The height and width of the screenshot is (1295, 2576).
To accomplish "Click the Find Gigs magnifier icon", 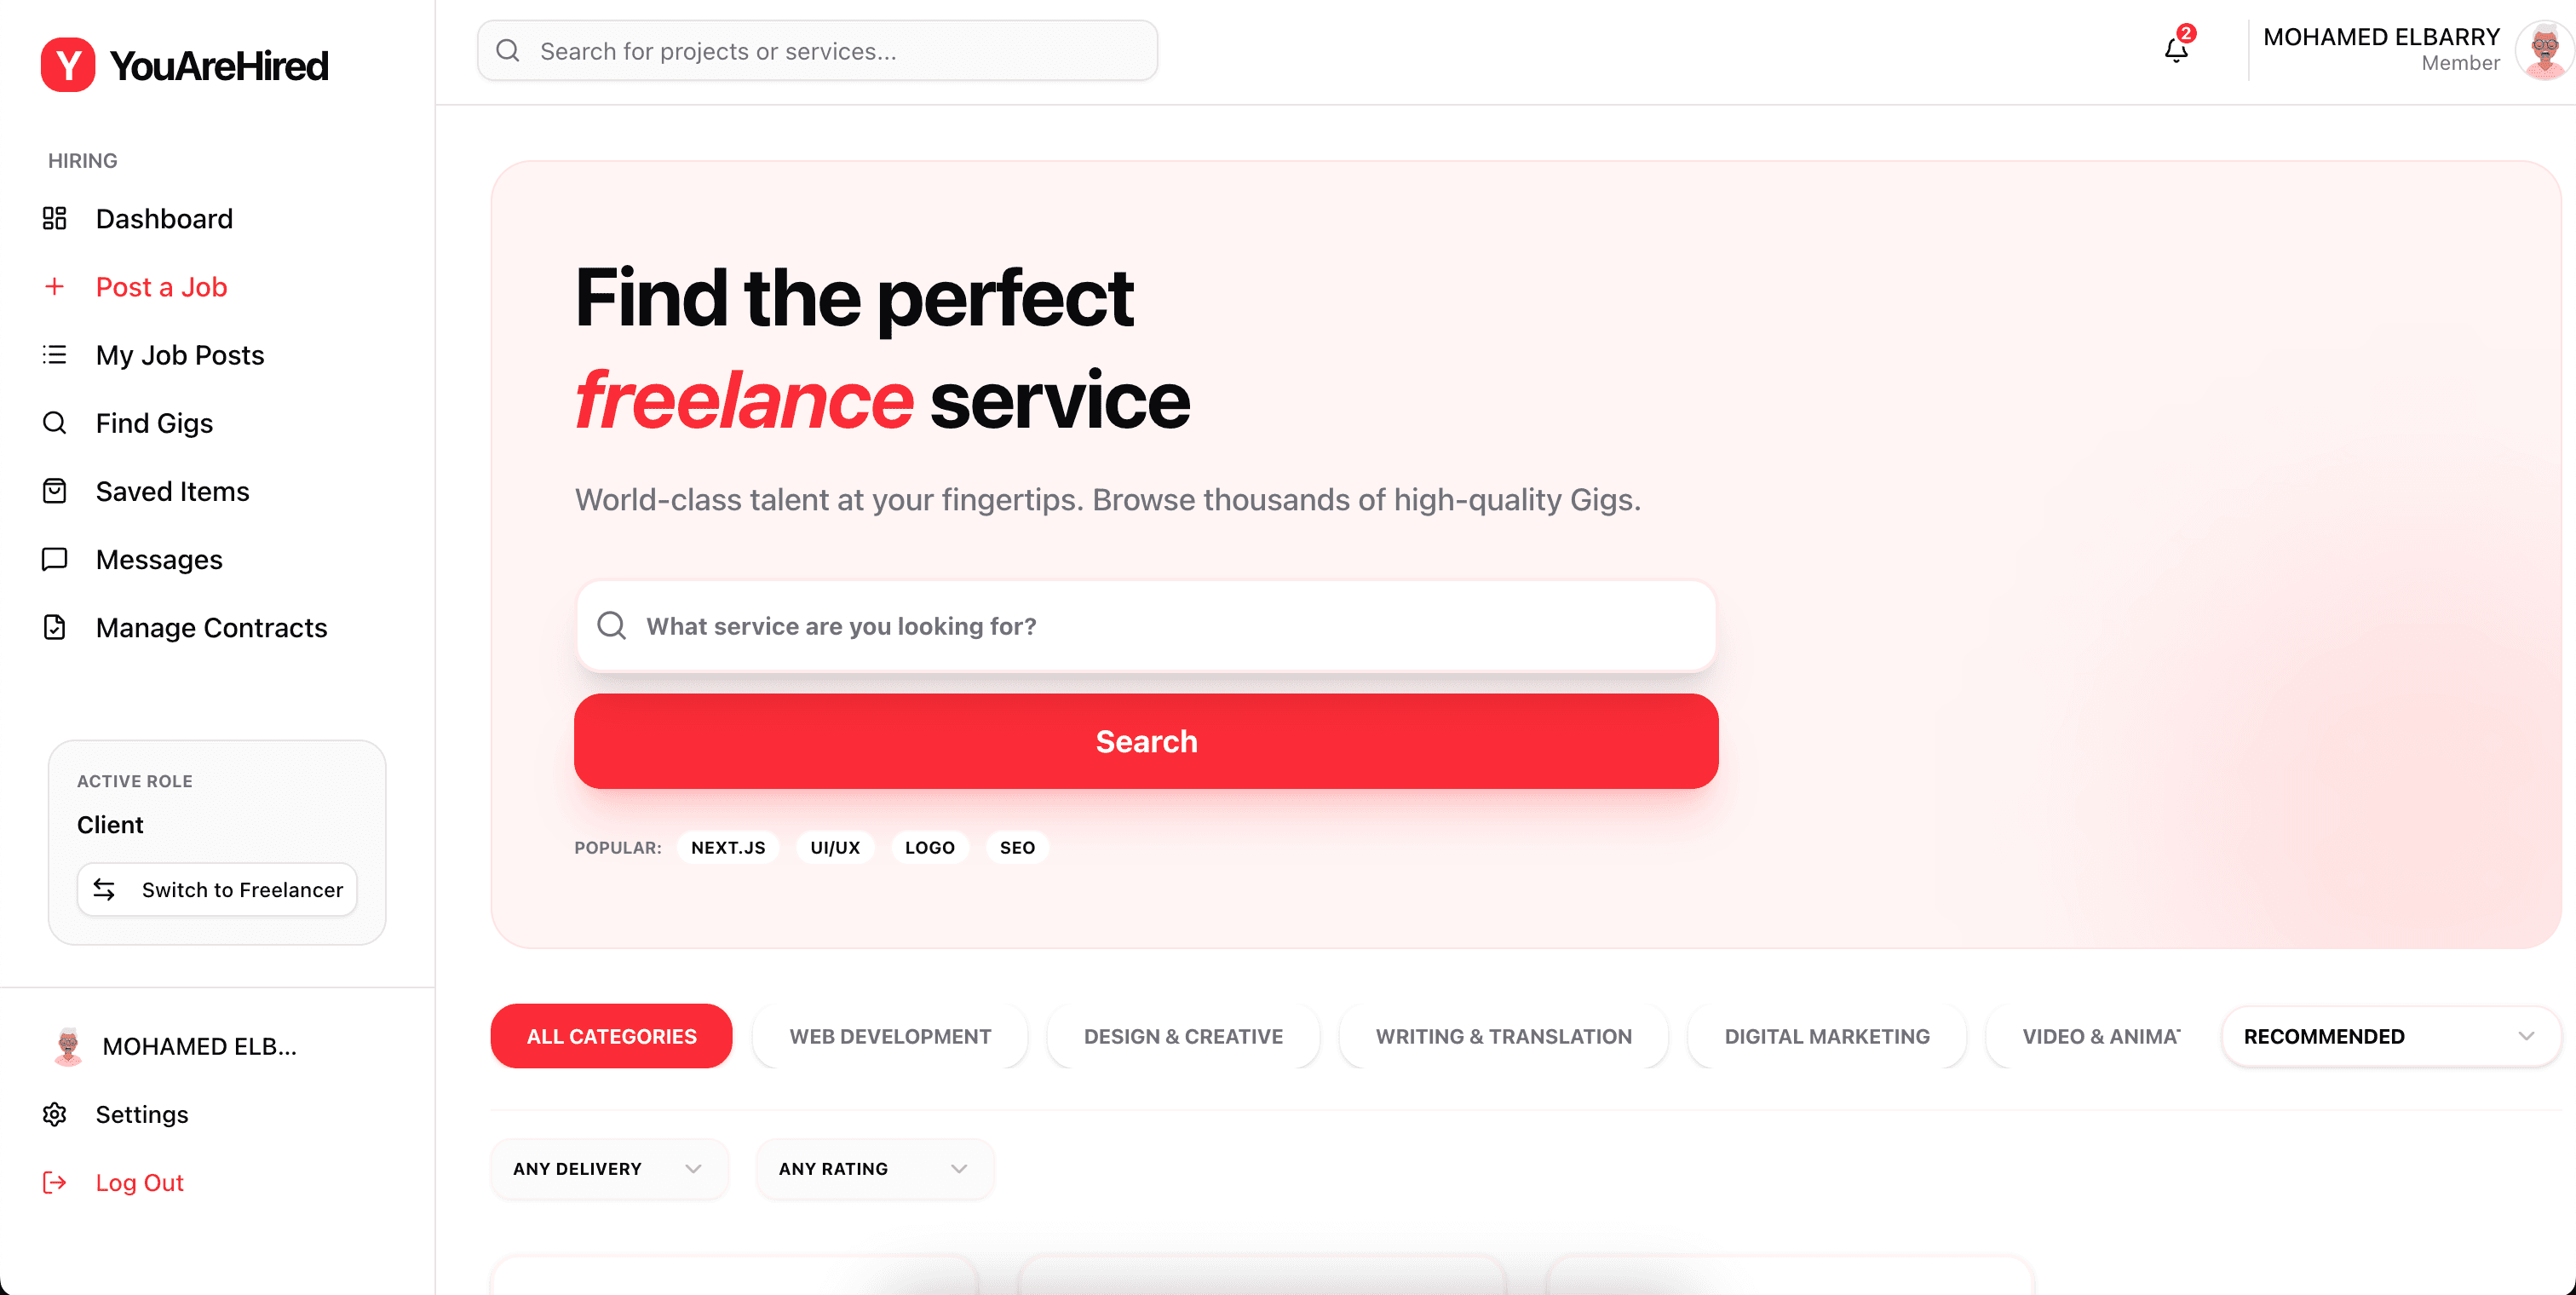I will click(55, 422).
